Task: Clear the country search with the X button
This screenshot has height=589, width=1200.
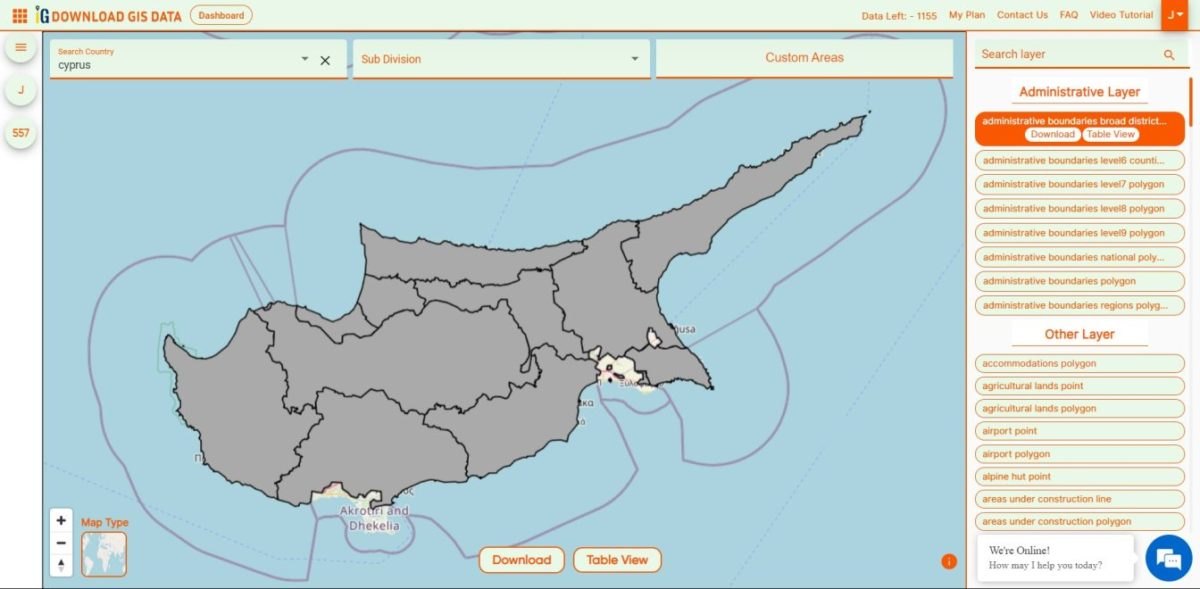Action: (x=326, y=60)
